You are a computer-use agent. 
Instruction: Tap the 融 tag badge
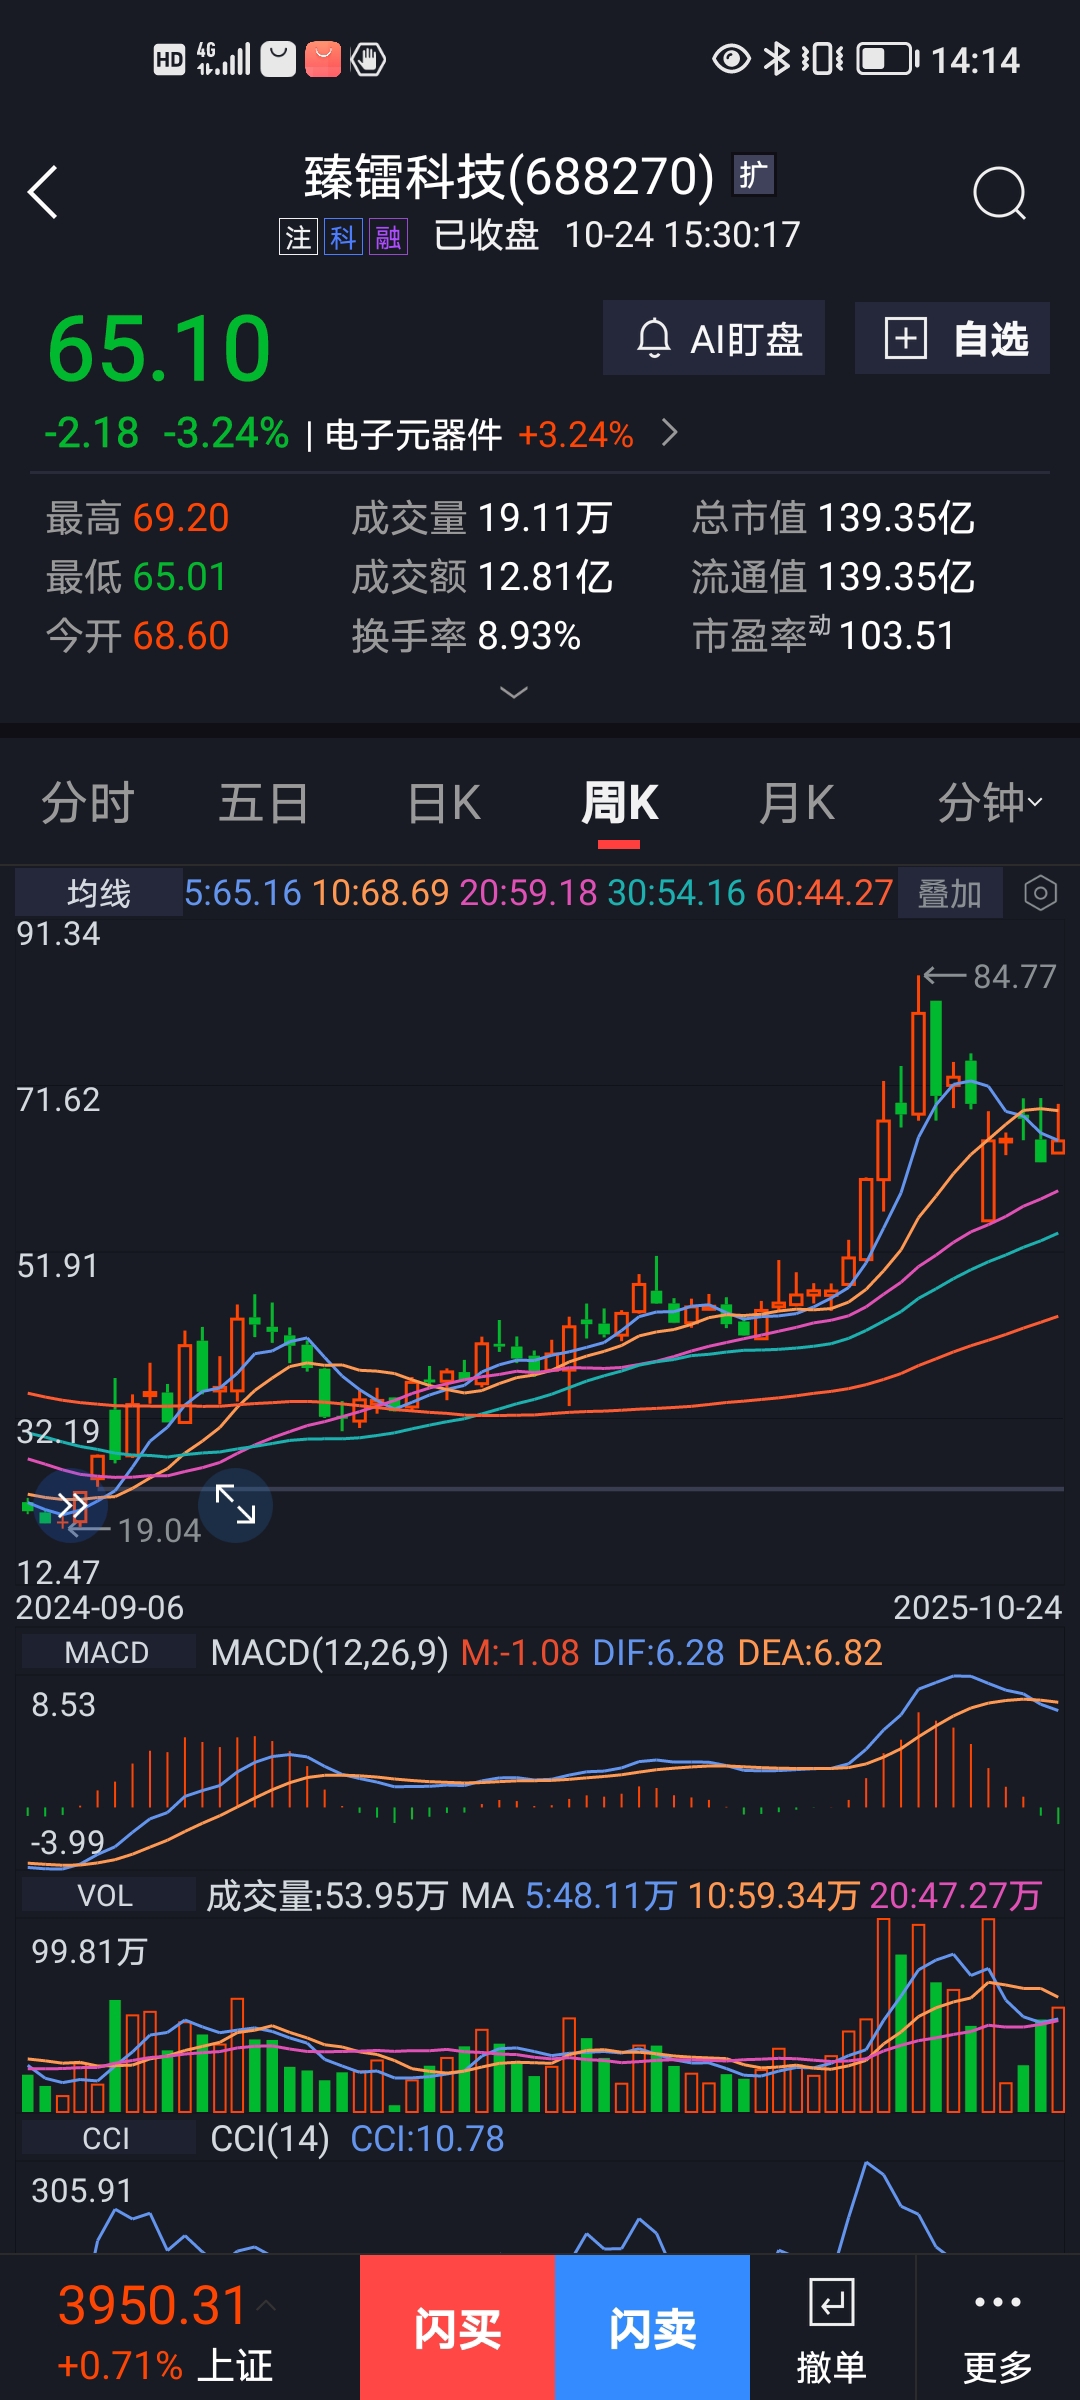388,237
